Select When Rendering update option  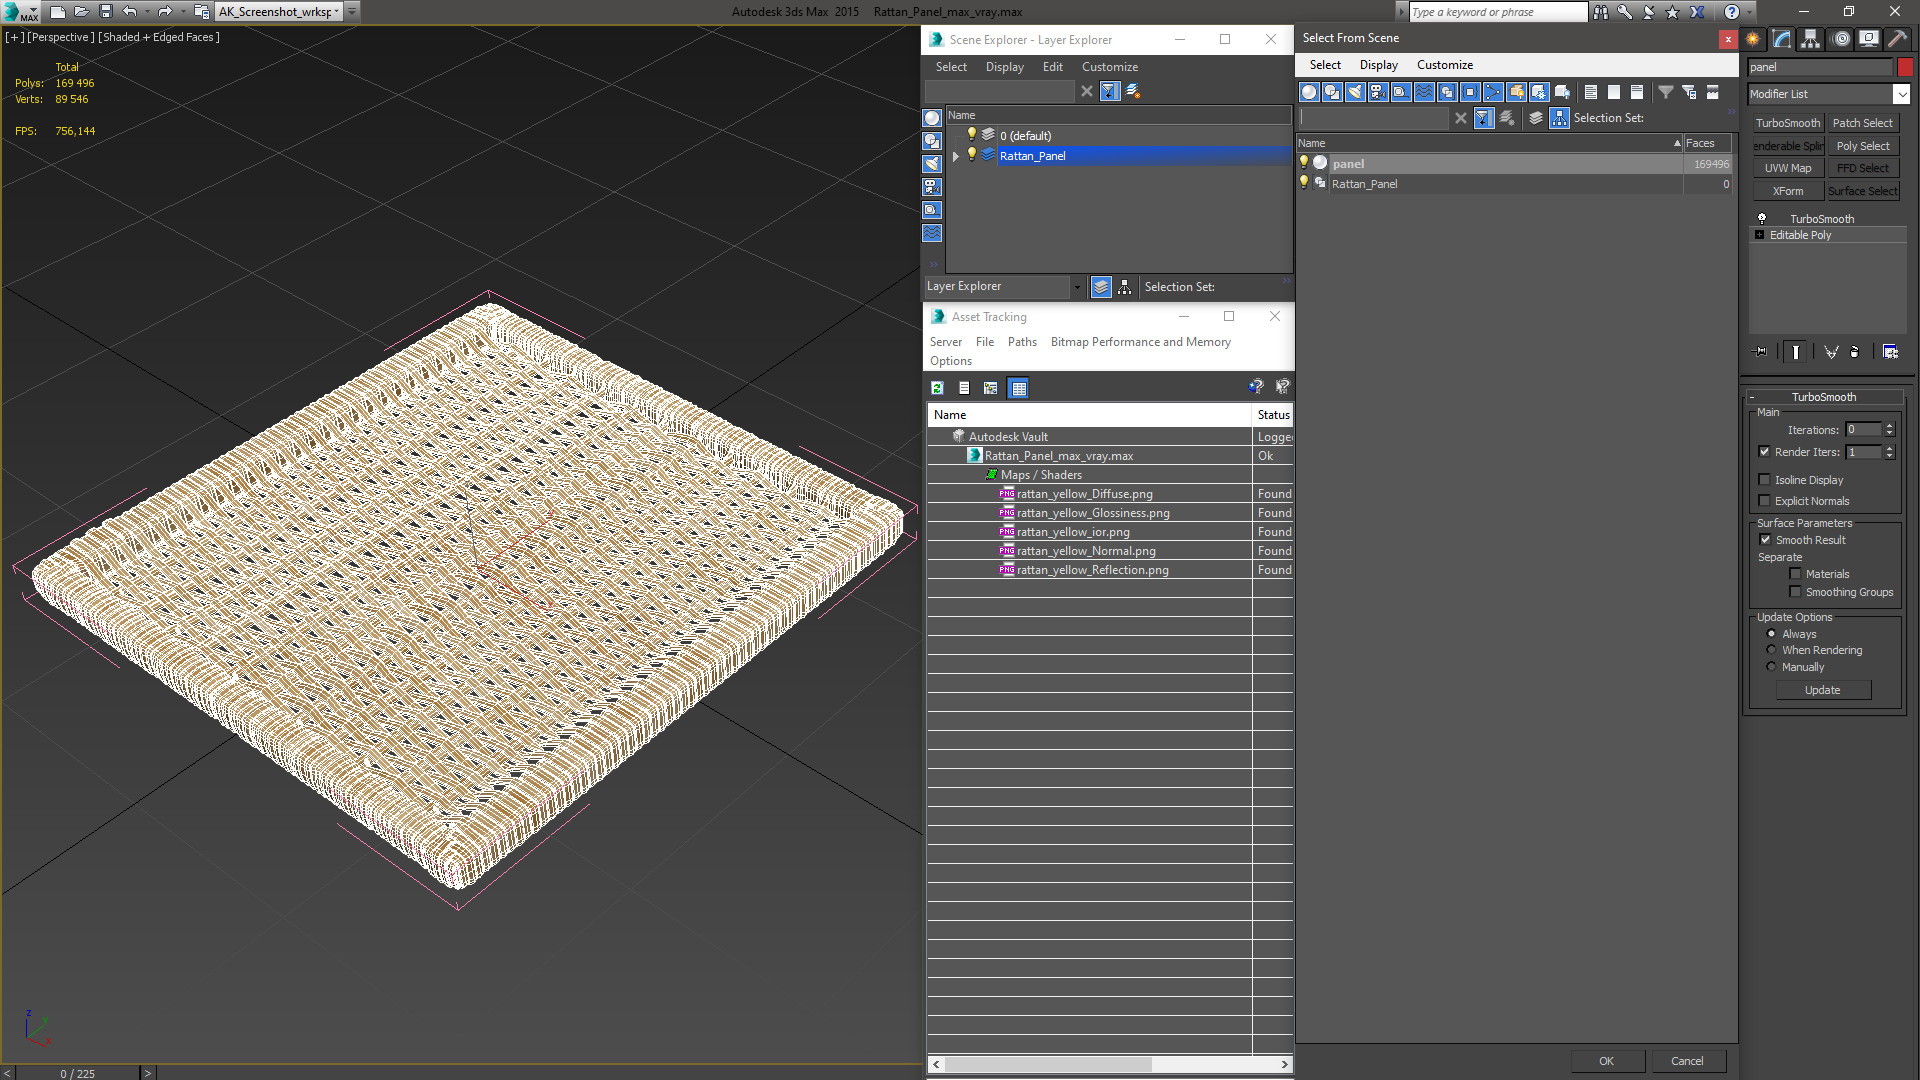point(1771,650)
